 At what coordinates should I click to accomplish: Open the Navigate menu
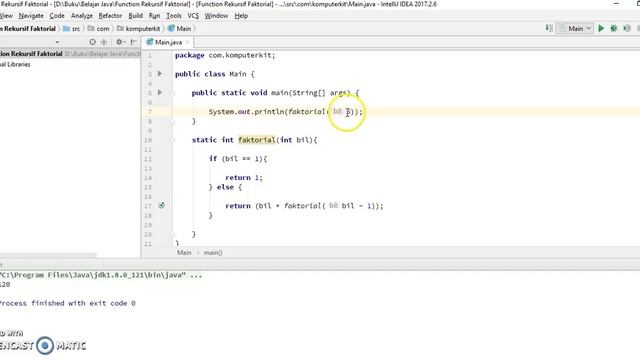[x=31, y=16]
